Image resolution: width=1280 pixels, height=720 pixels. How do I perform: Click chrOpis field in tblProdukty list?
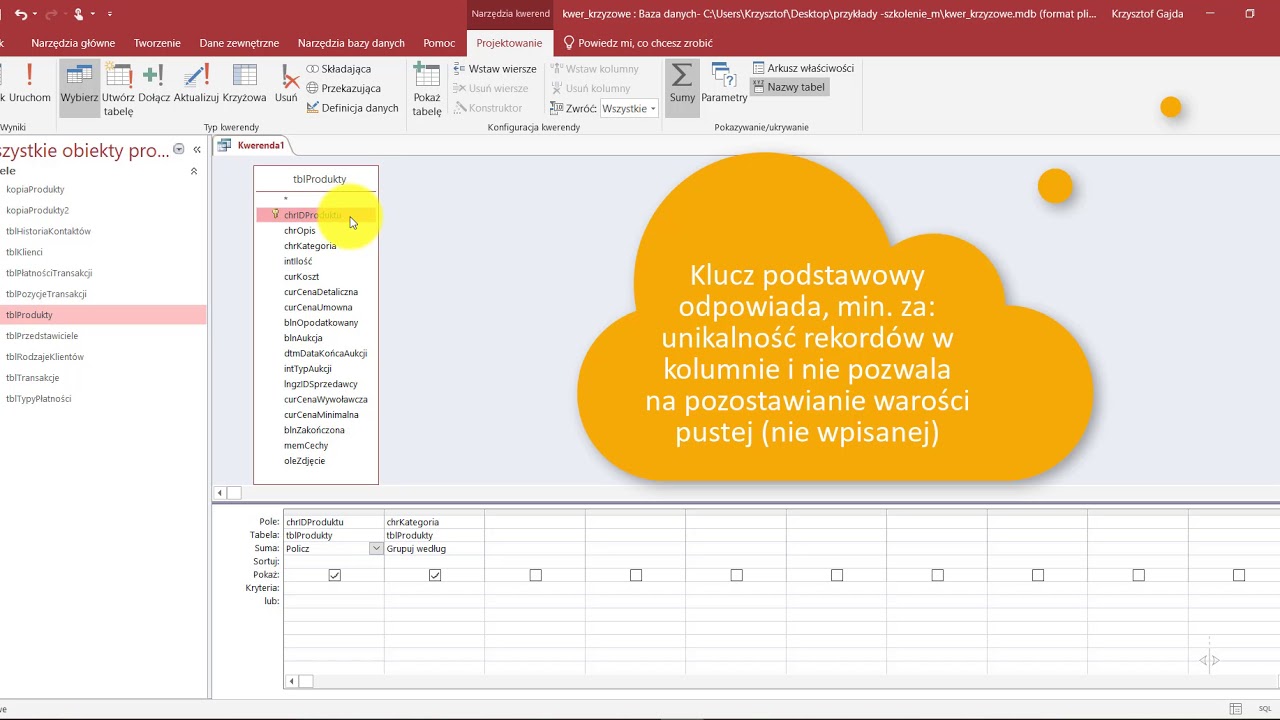tap(299, 230)
